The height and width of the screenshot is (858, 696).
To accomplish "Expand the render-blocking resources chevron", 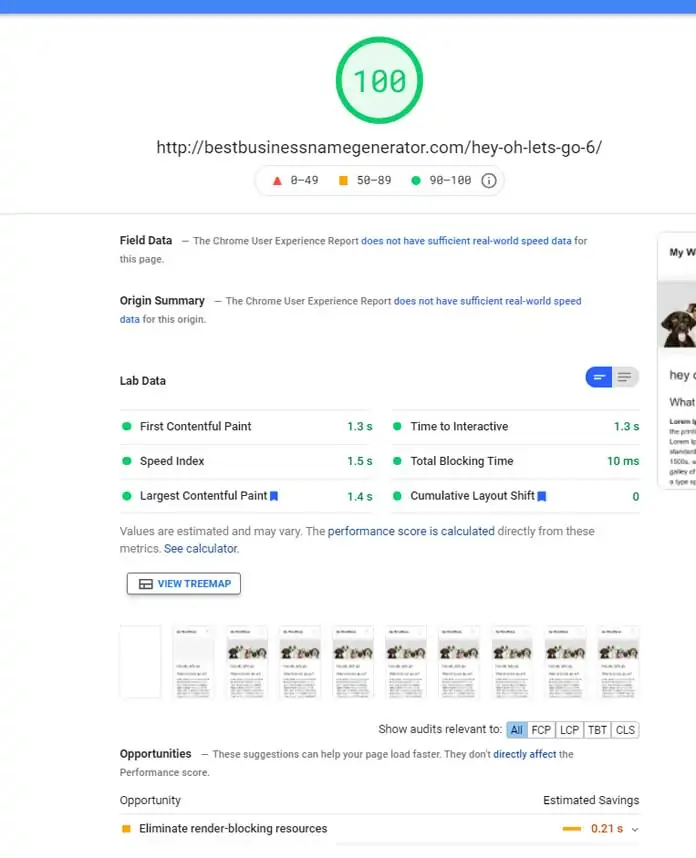I will pos(635,830).
